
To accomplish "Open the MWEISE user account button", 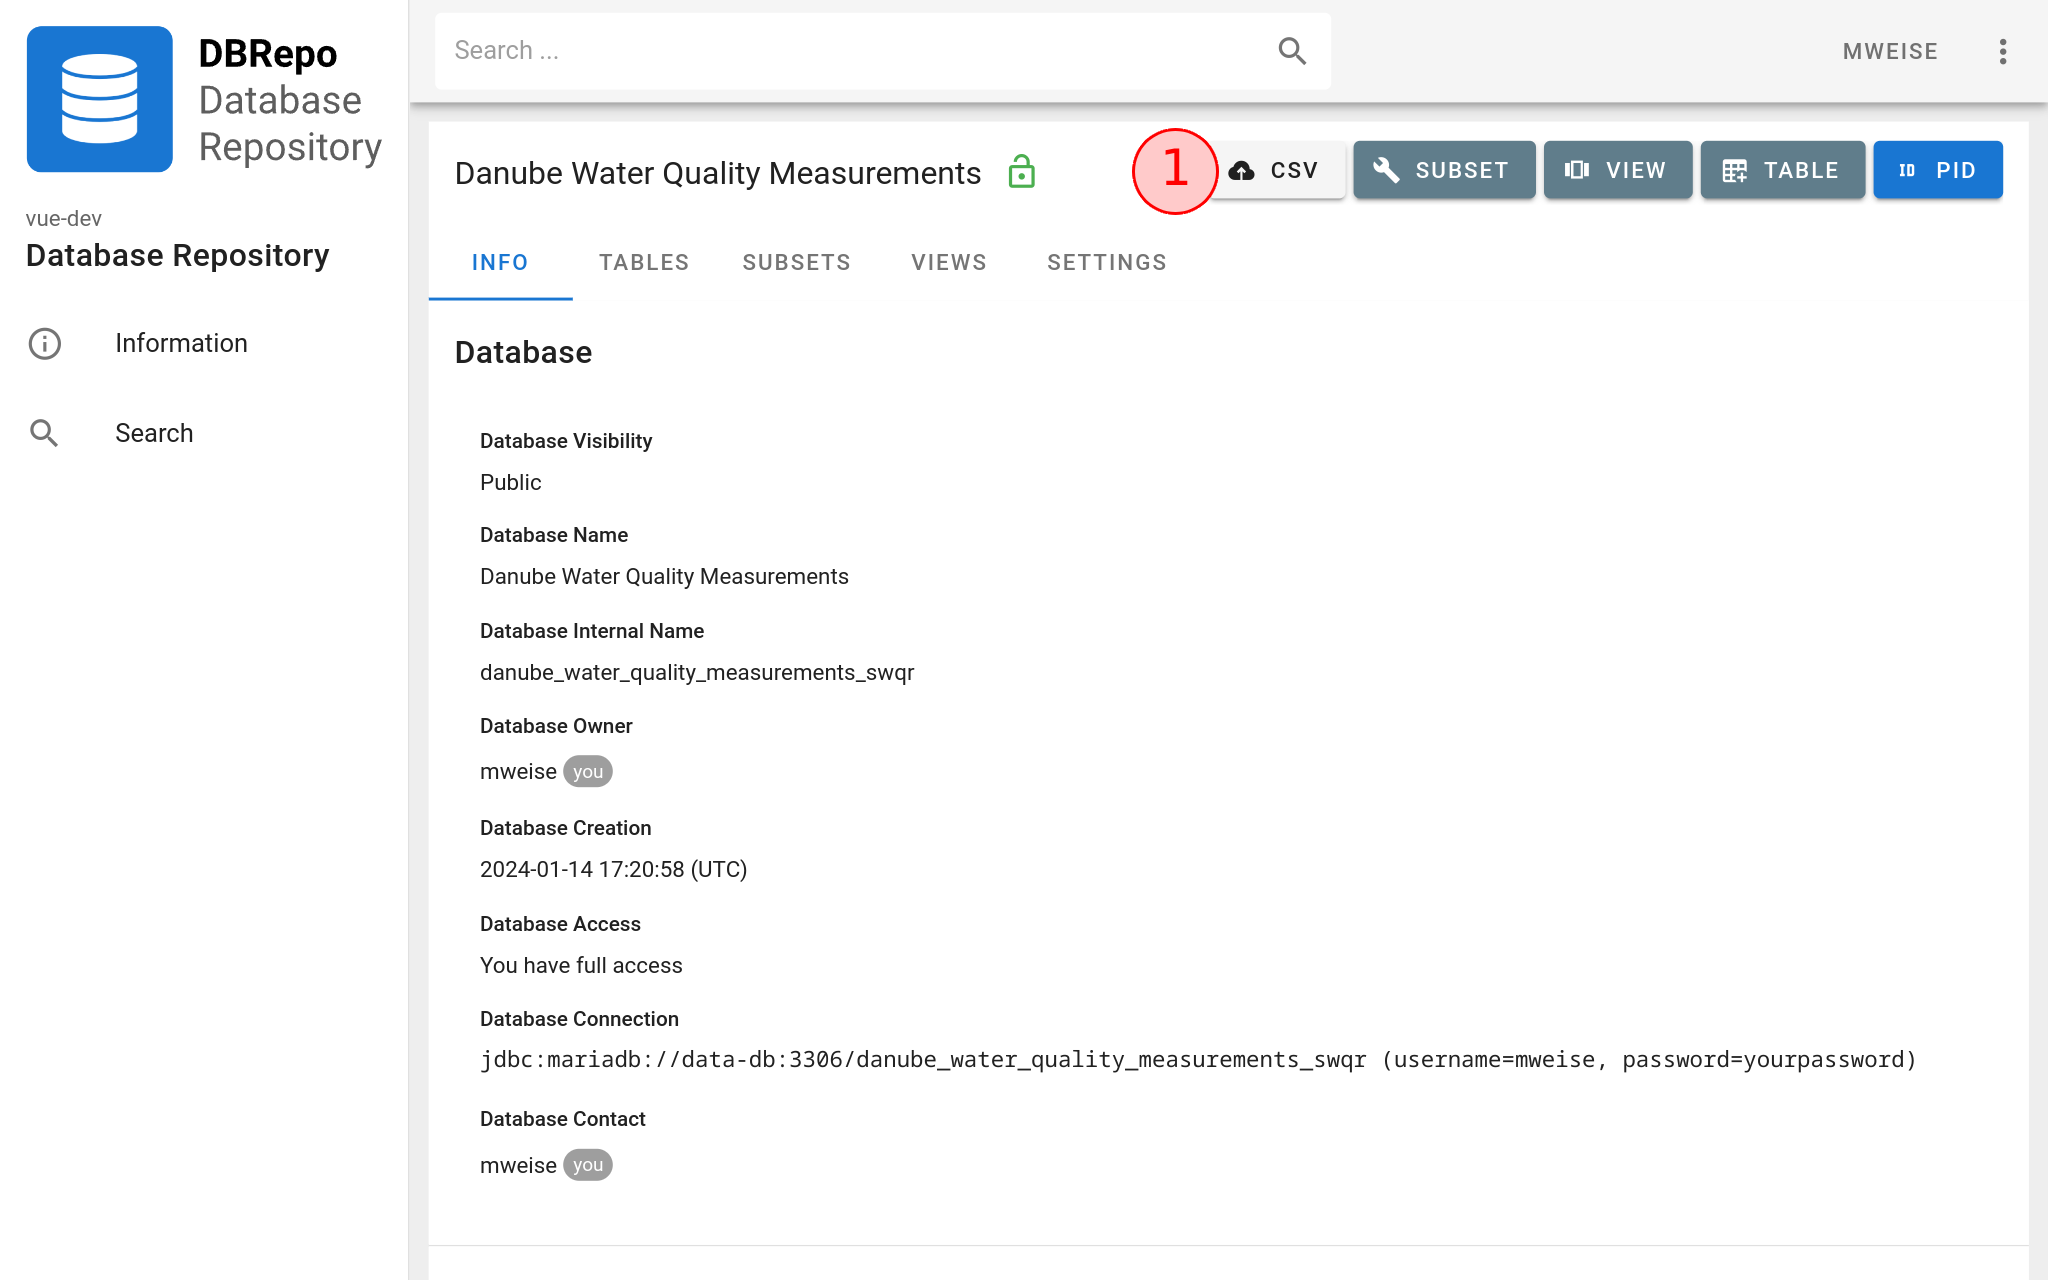I will click(x=1890, y=51).
